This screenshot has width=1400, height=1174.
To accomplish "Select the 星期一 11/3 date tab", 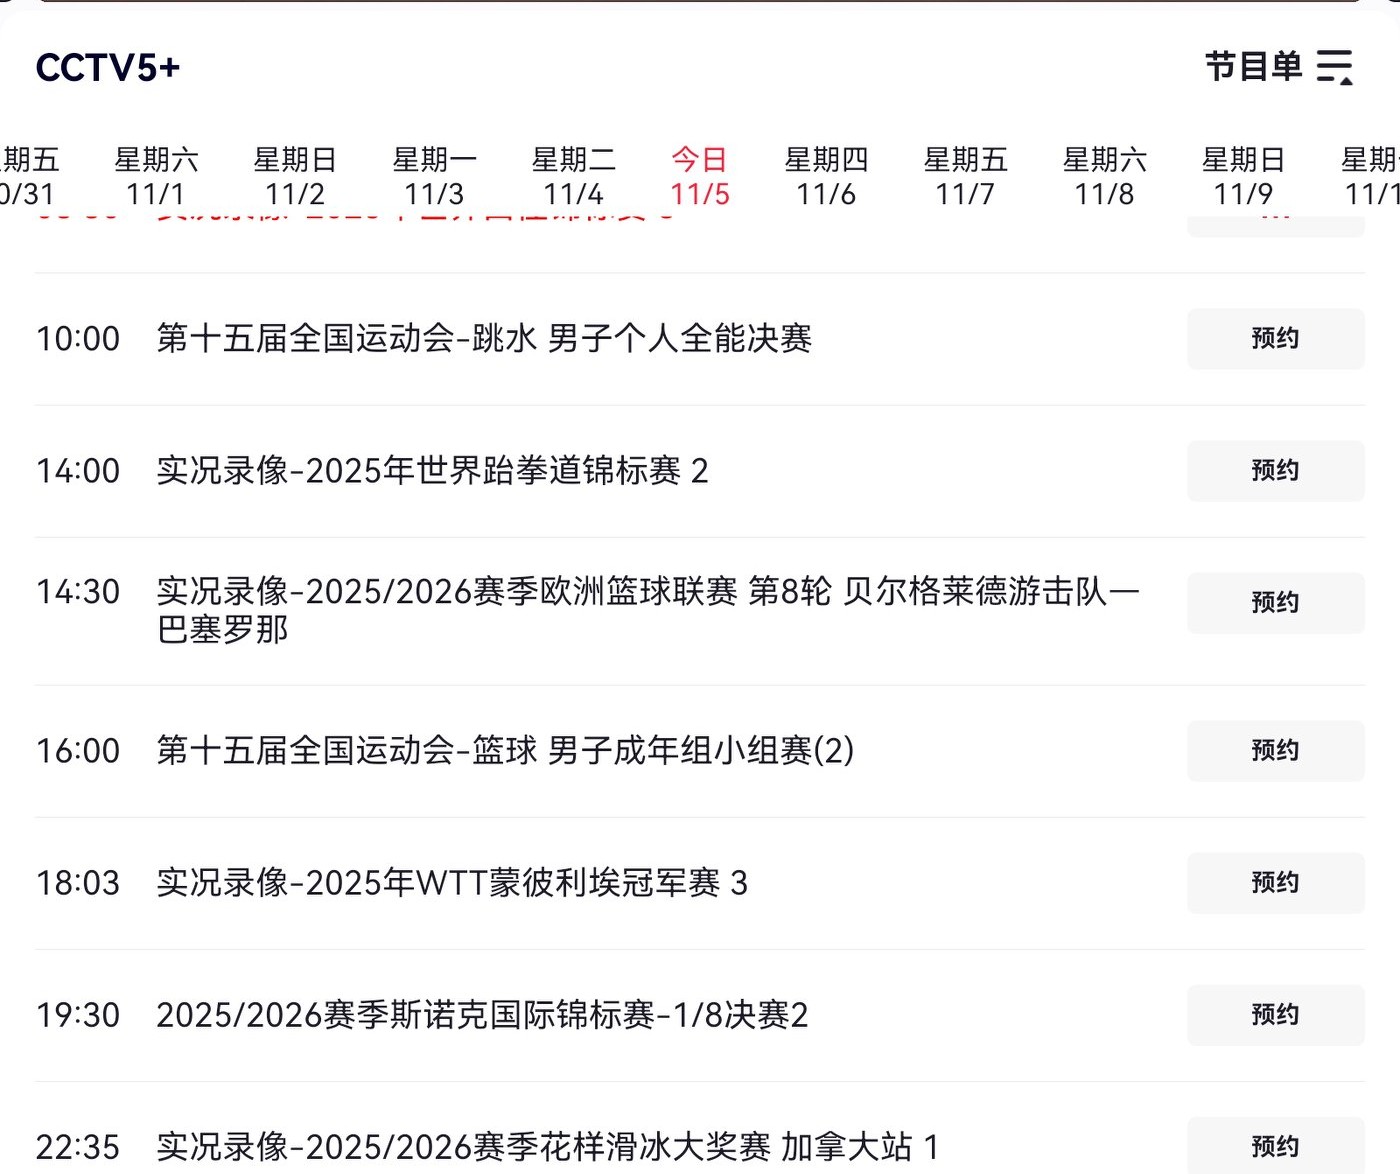I will coord(434,176).
